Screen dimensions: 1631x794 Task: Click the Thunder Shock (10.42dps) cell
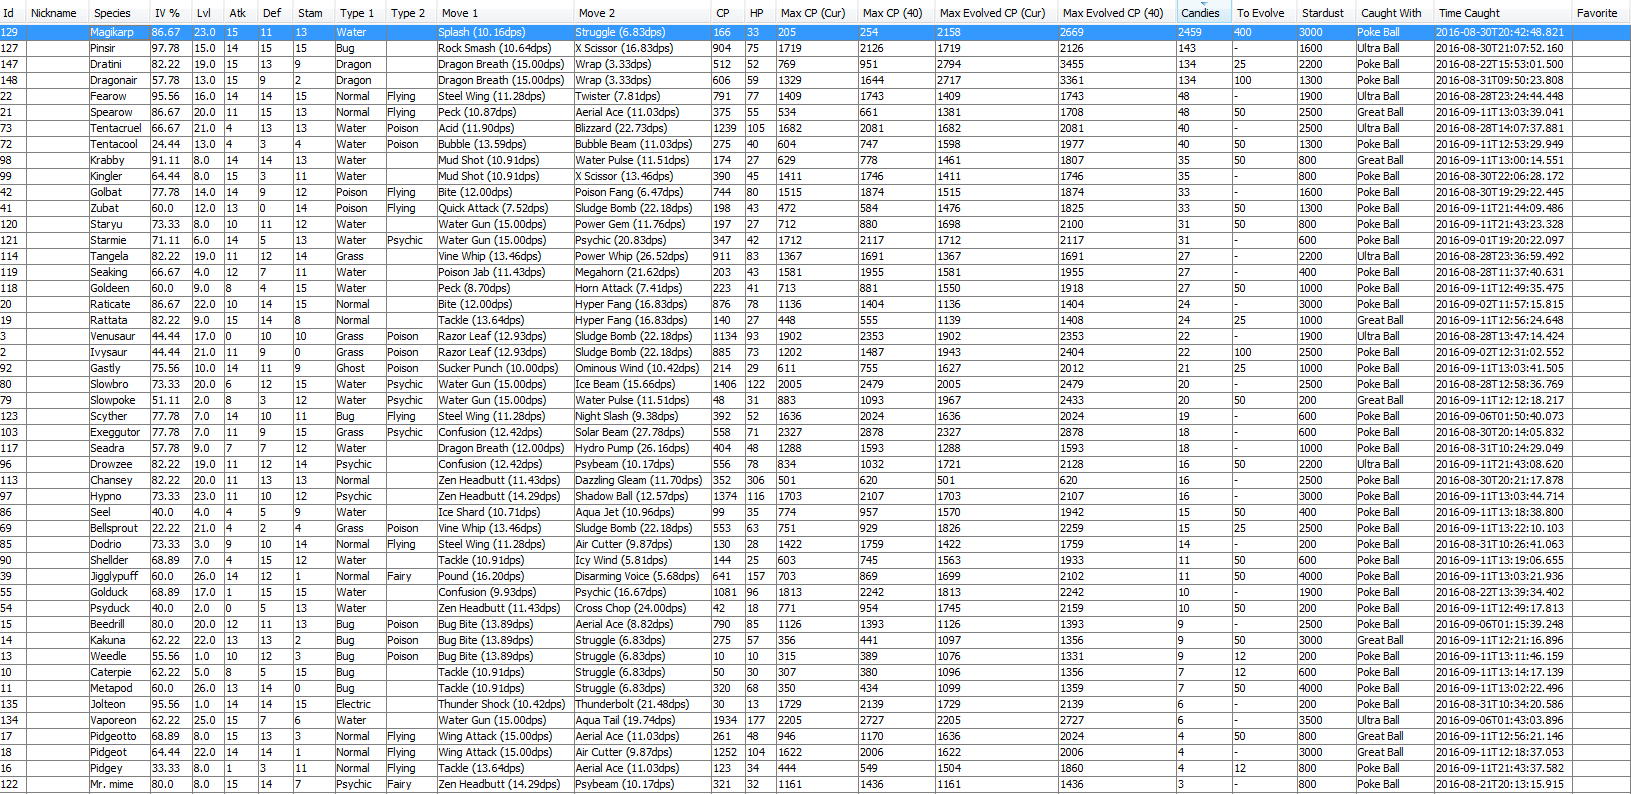505,704
